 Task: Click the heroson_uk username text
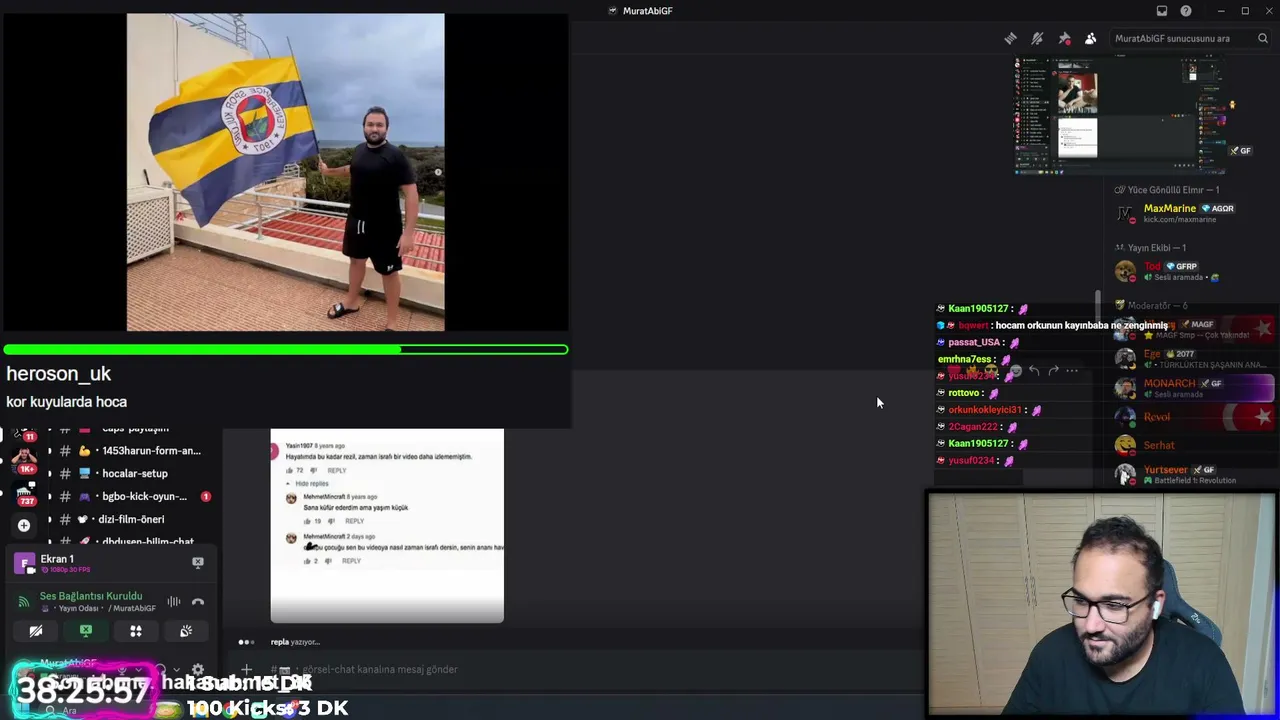(x=58, y=374)
